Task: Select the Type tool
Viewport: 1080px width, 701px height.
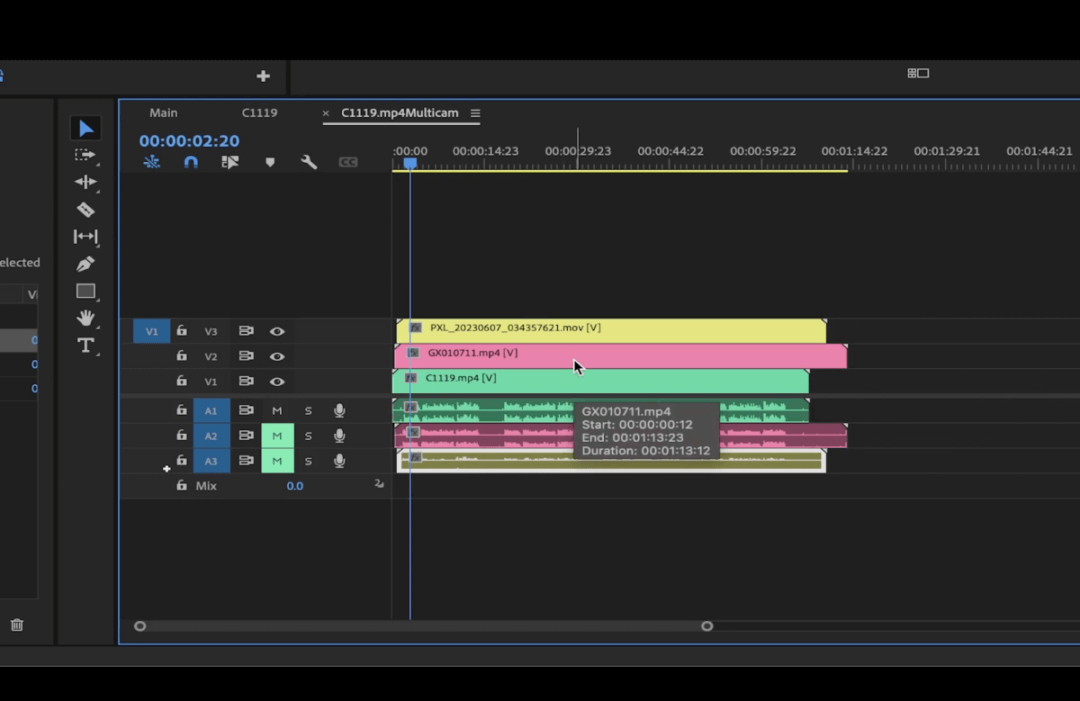Action: [85, 346]
